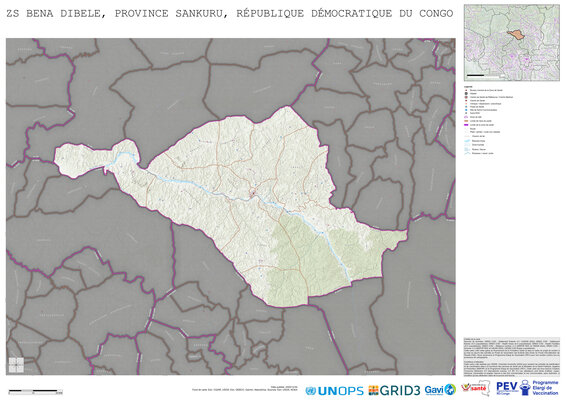This screenshot has height=400, width=566.
Task: Click the data sources text block at right
Action: coord(511,357)
